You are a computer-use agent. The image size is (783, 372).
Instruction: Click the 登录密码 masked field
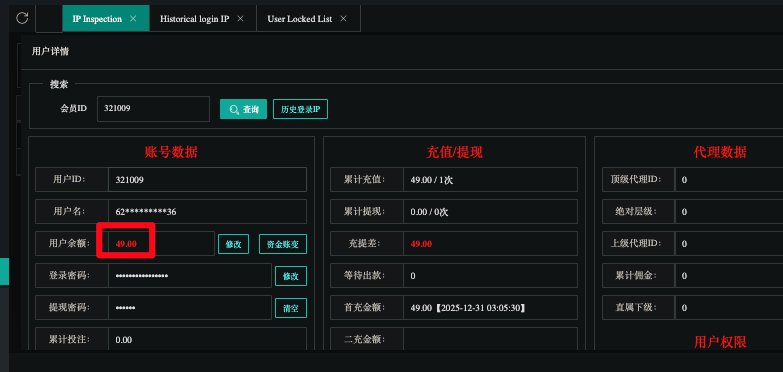pyautogui.click(x=190, y=276)
